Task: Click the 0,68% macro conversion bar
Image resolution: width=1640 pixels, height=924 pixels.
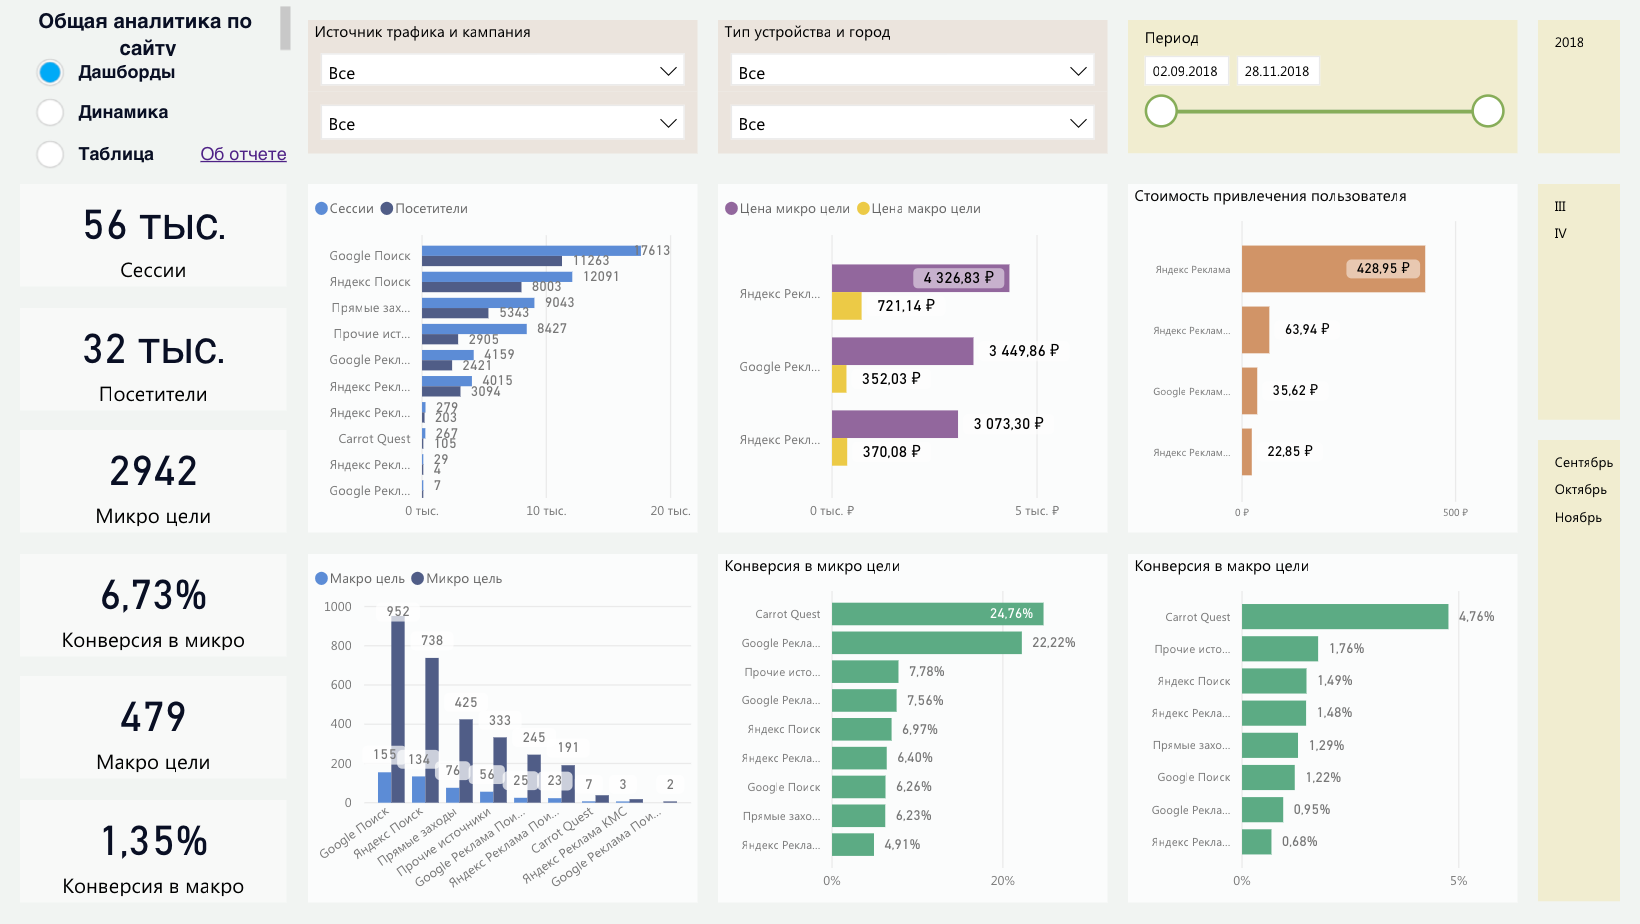Action: 1256,842
